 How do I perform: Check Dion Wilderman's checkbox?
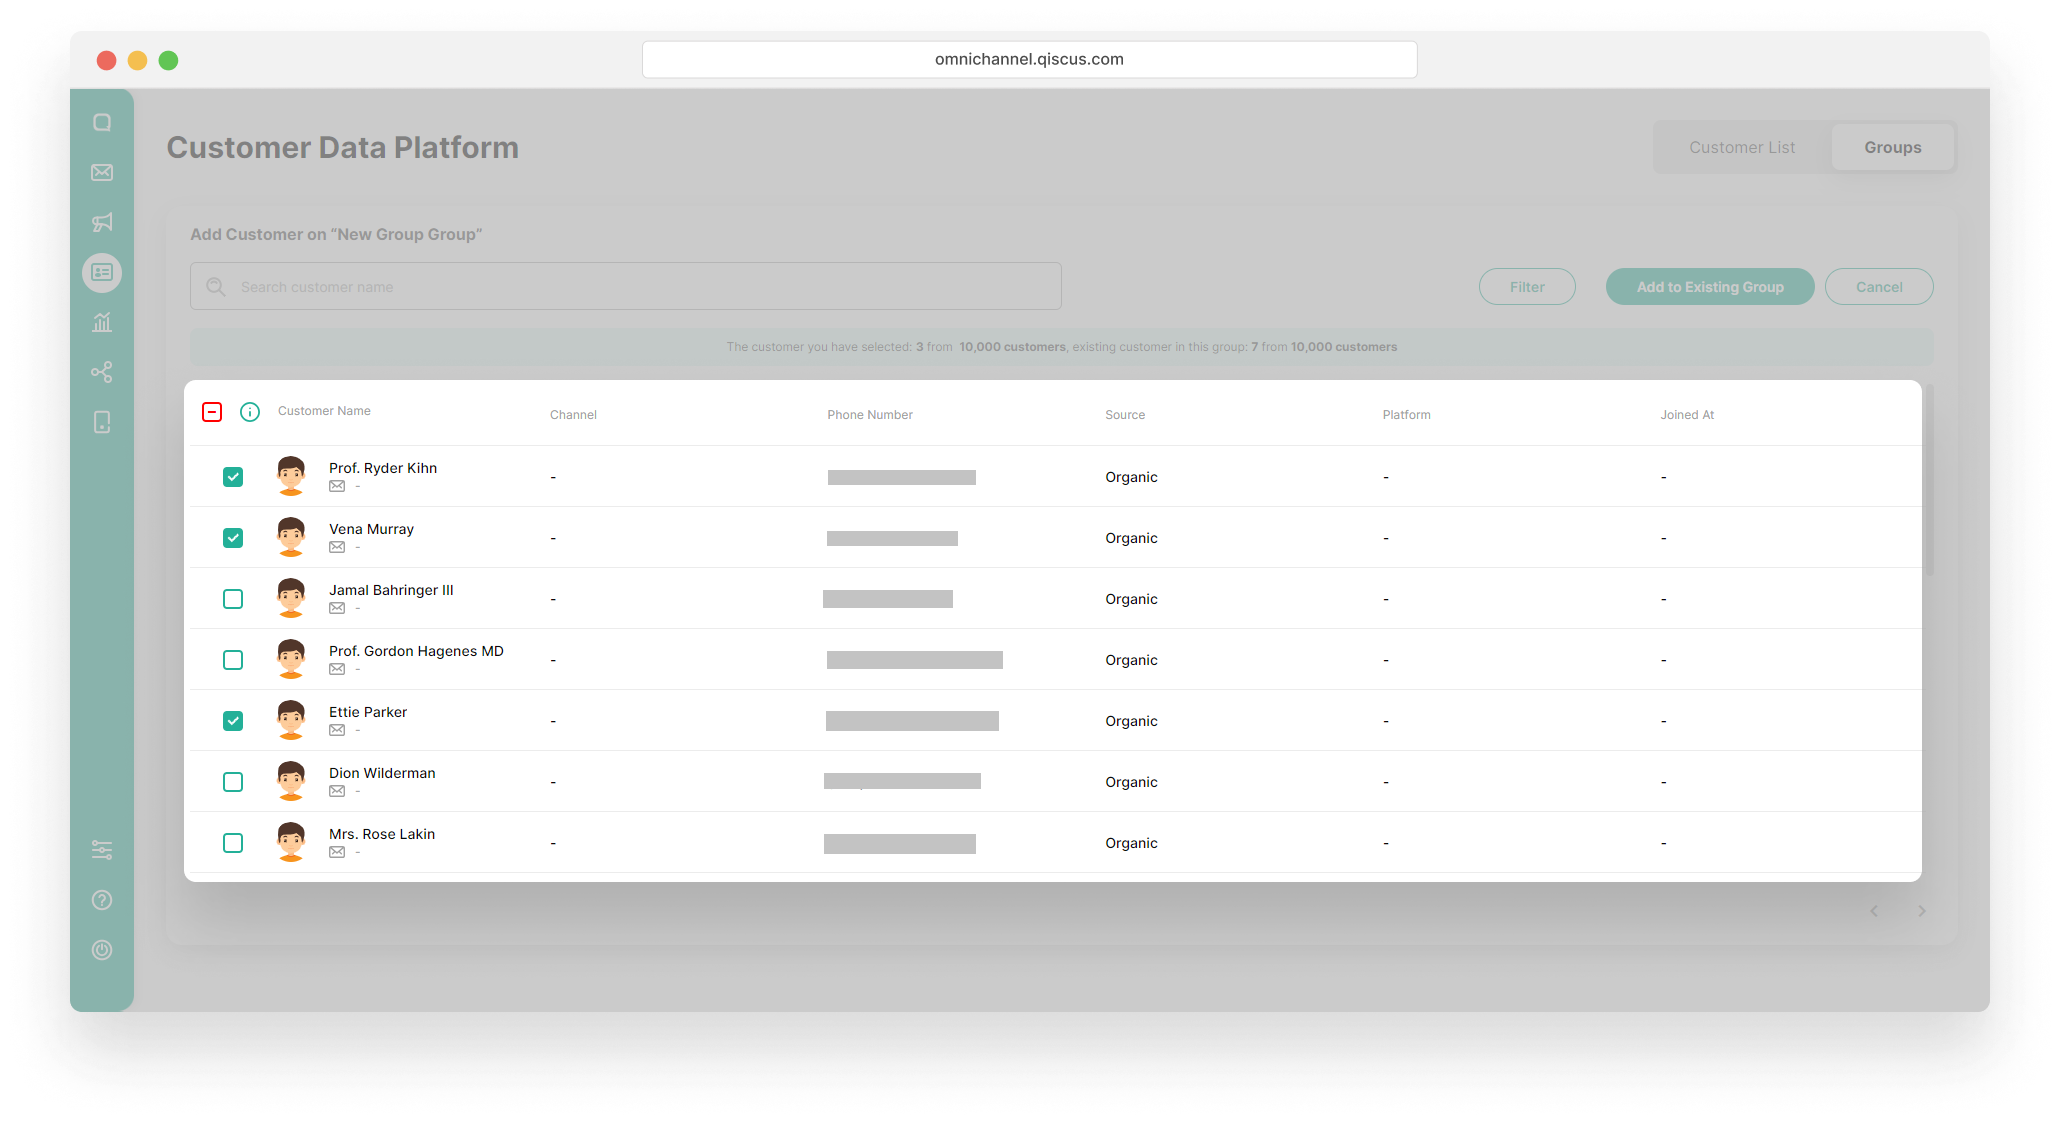click(233, 782)
